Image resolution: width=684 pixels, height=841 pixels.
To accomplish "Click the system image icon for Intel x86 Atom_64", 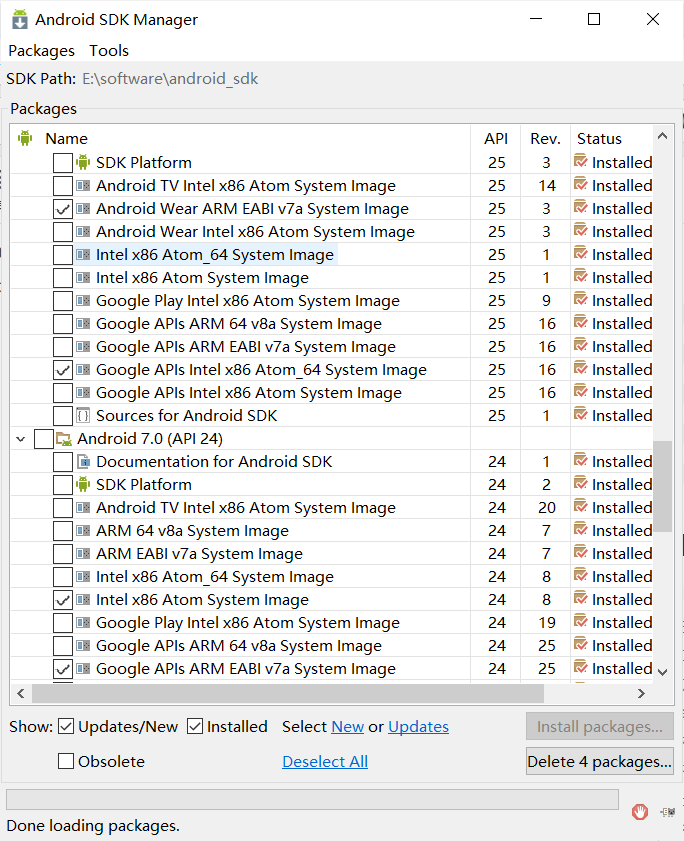I will tap(81, 254).
